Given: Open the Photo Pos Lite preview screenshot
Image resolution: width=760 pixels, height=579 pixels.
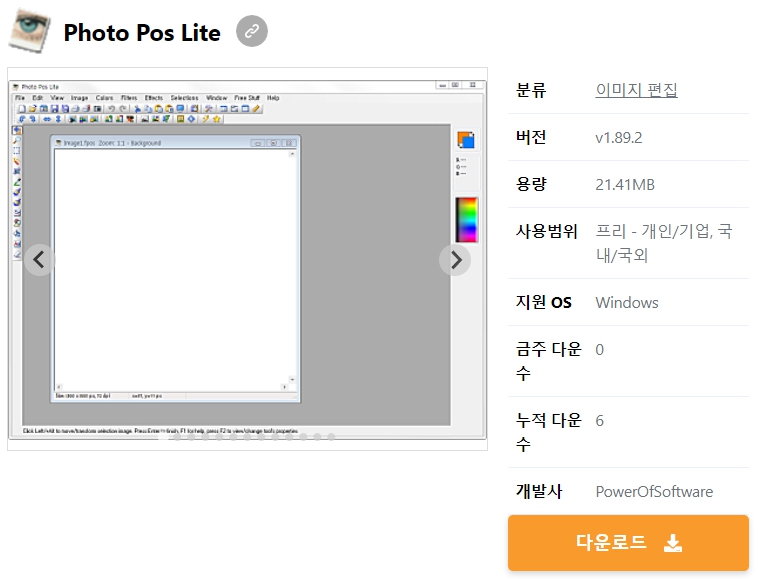Looking at the screenshot, I should pos(247,259).
